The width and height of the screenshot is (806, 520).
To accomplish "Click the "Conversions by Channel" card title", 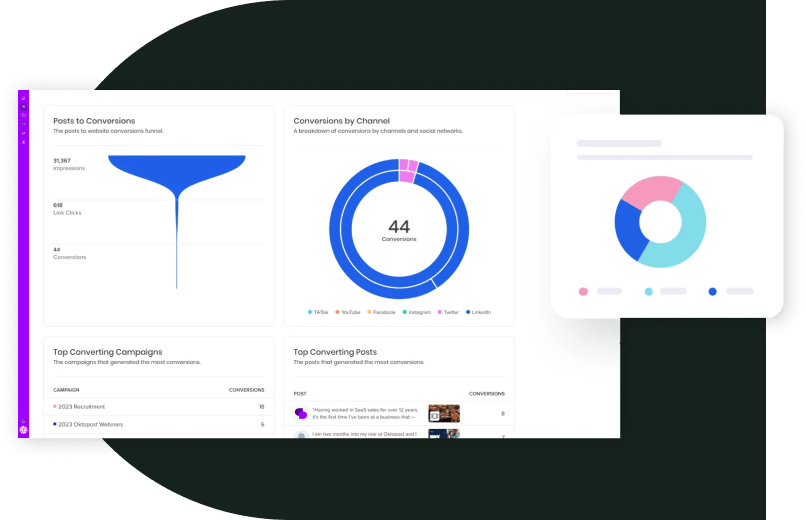I will click(x=341, y=121).
